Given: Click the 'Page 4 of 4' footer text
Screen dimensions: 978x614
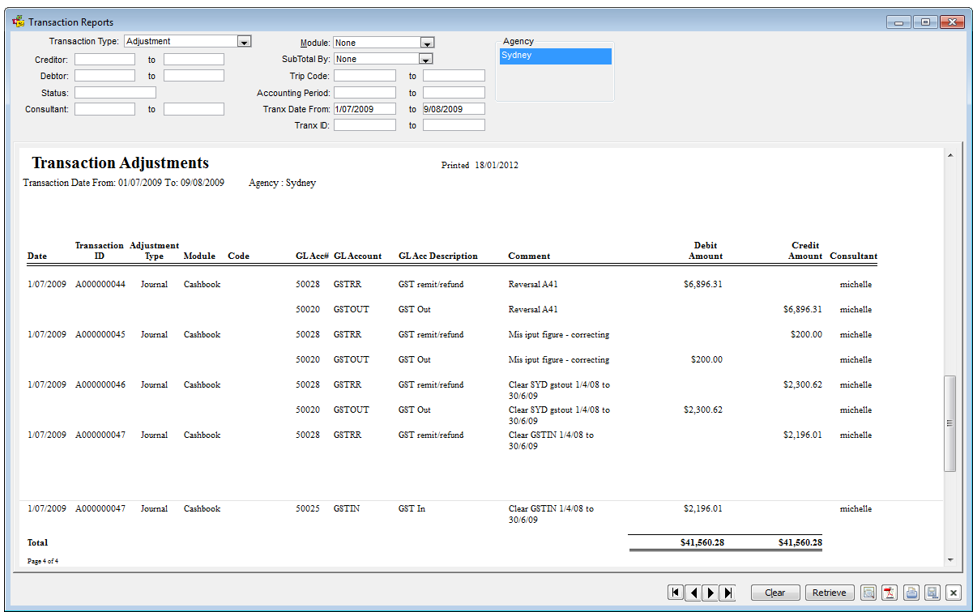Looking at the screenshot, I should click(43, 561).
